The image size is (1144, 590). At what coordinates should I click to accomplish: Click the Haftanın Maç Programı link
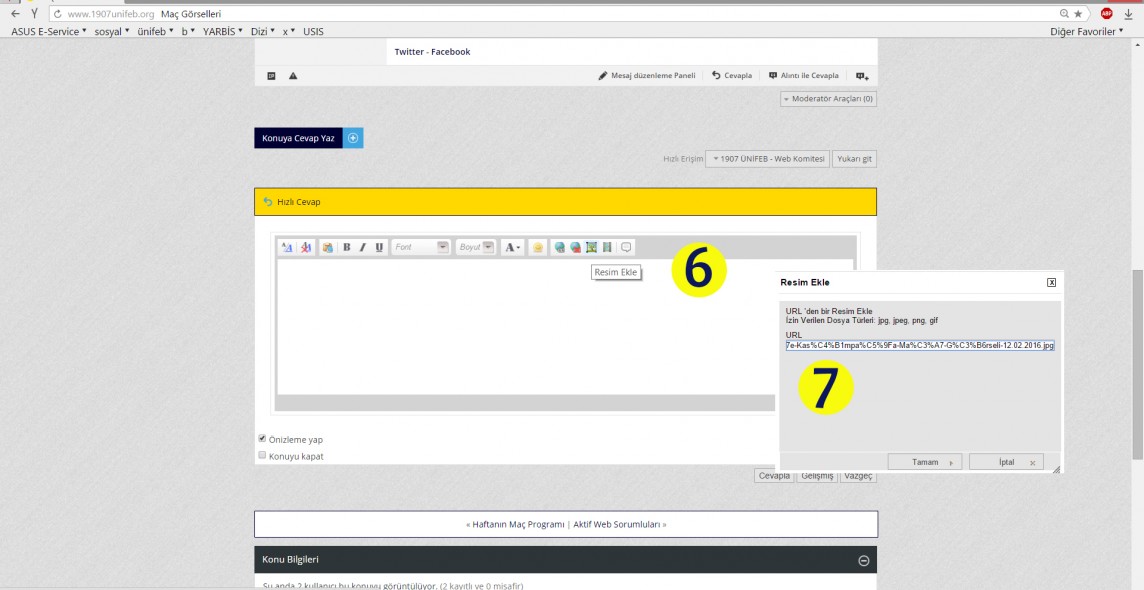pos(517,524)
